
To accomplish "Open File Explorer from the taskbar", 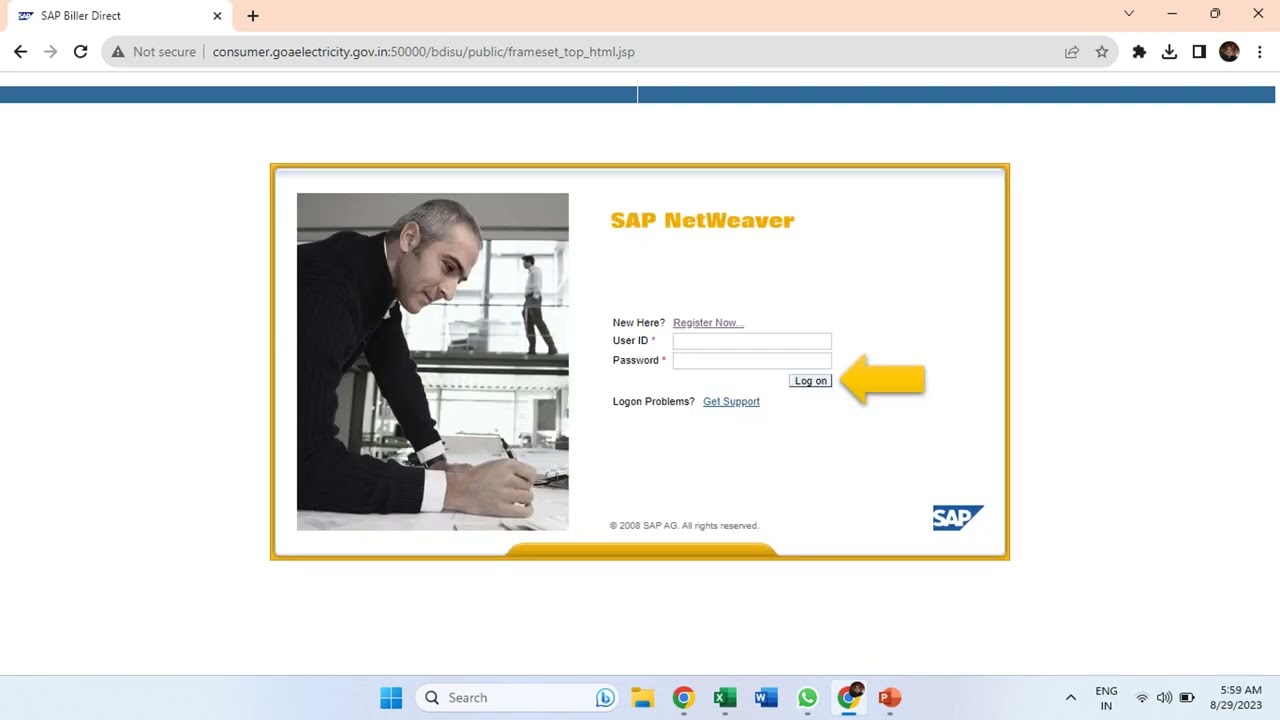I will coord(642,698).
